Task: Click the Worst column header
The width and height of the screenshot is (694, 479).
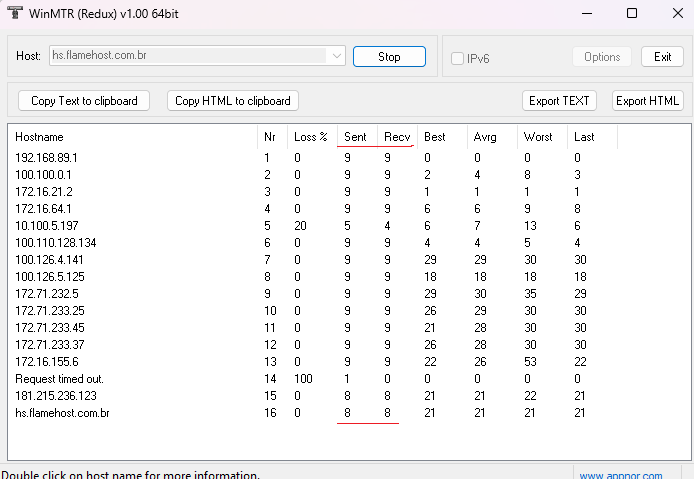Action: click(x=542, y=137)
